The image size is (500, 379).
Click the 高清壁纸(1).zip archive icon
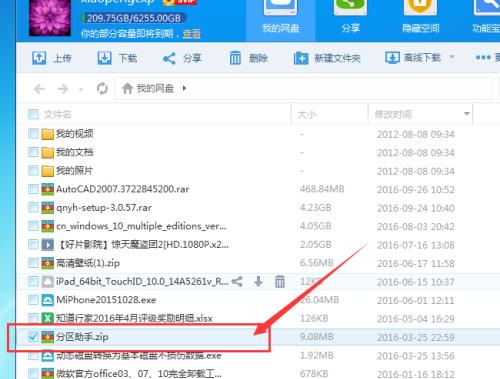click(47, 263)
